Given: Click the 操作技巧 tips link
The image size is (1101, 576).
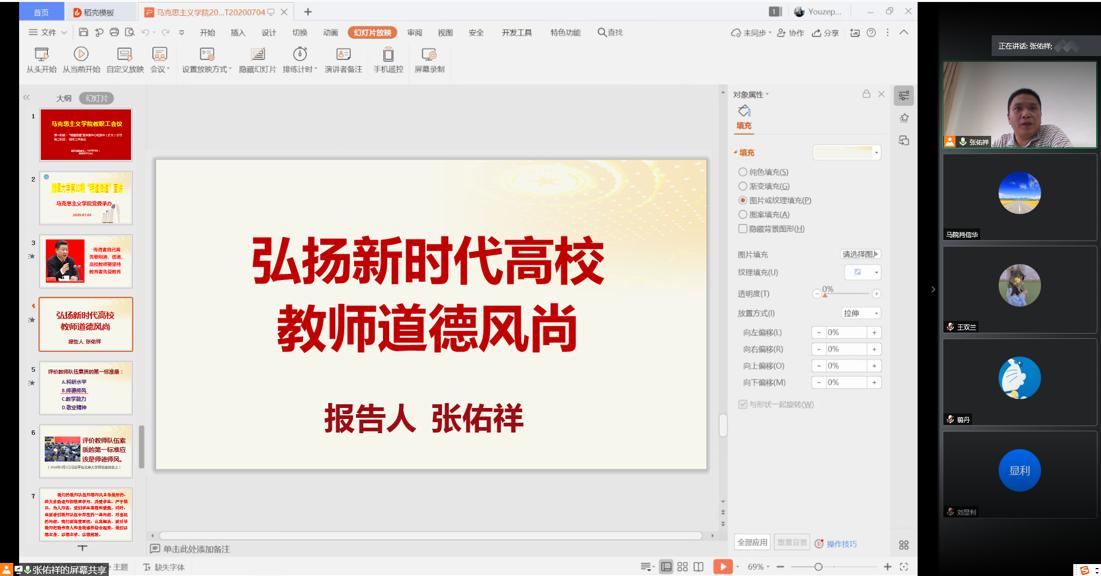Looking at the screenshot, I should pyautogui.click(x=841, y=544).
